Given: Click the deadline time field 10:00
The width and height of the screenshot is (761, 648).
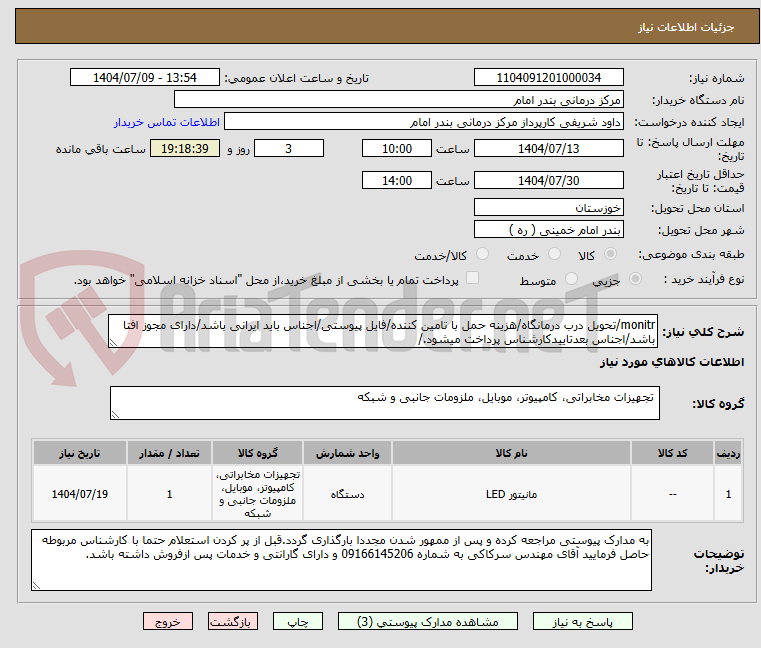Looking at the screenshot, I should (x=397, y=149).
